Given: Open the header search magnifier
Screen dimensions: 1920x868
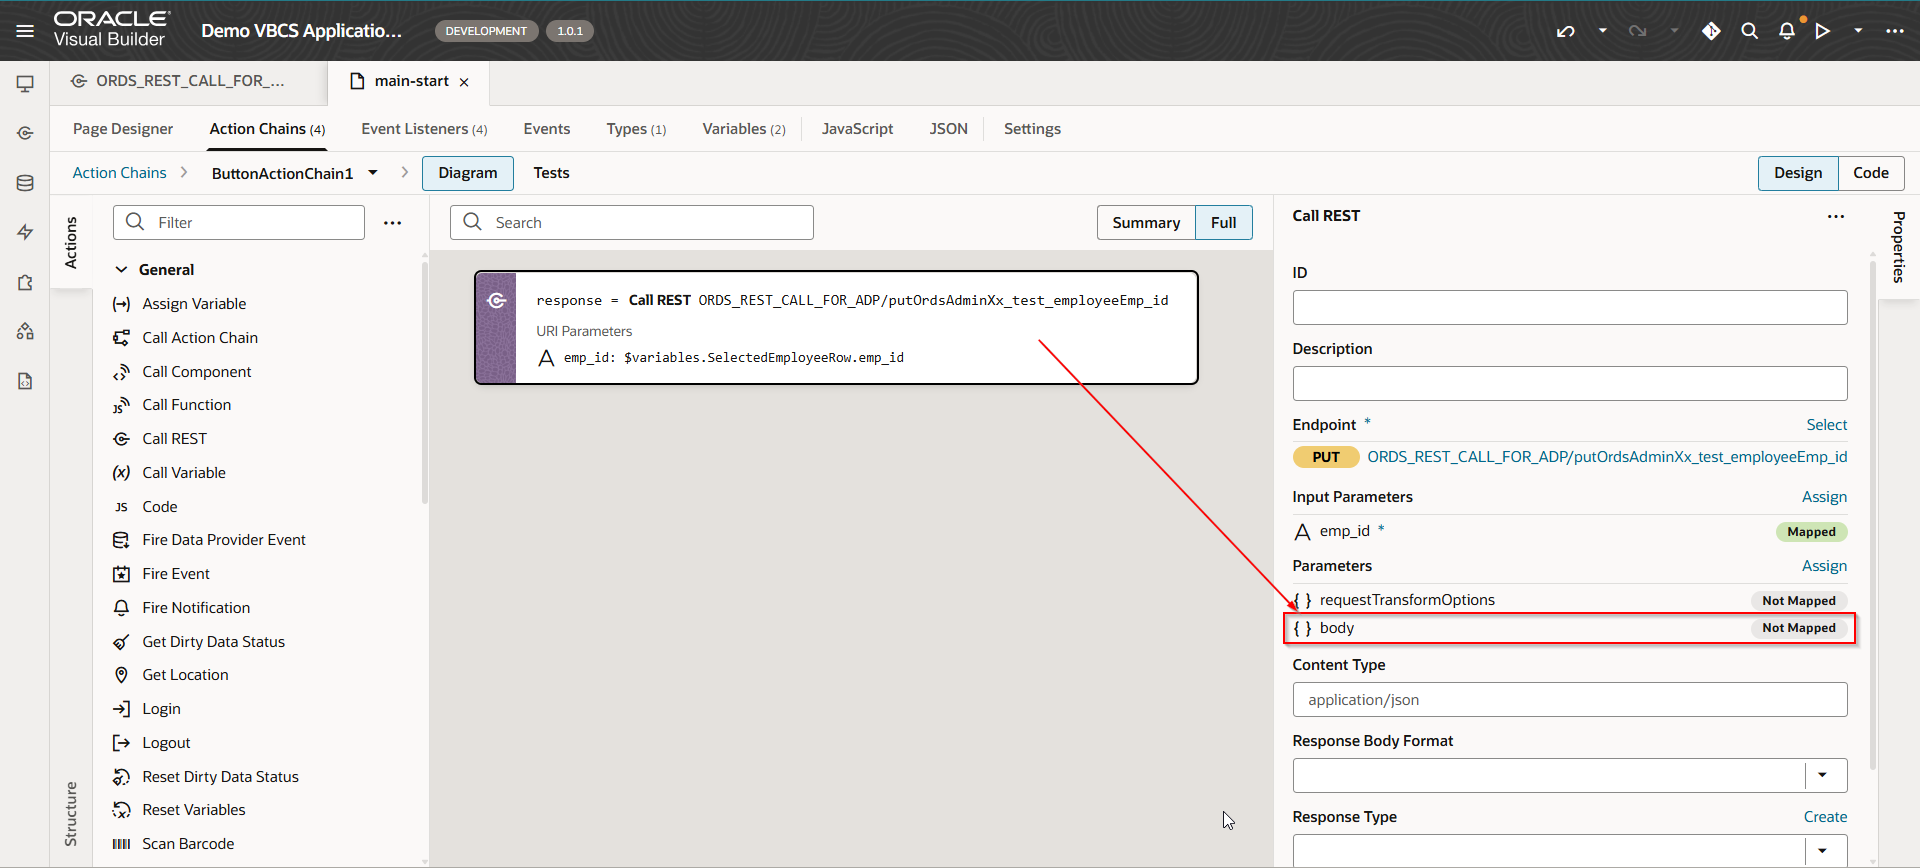Looking at the screenshot, I should 1749,31.
